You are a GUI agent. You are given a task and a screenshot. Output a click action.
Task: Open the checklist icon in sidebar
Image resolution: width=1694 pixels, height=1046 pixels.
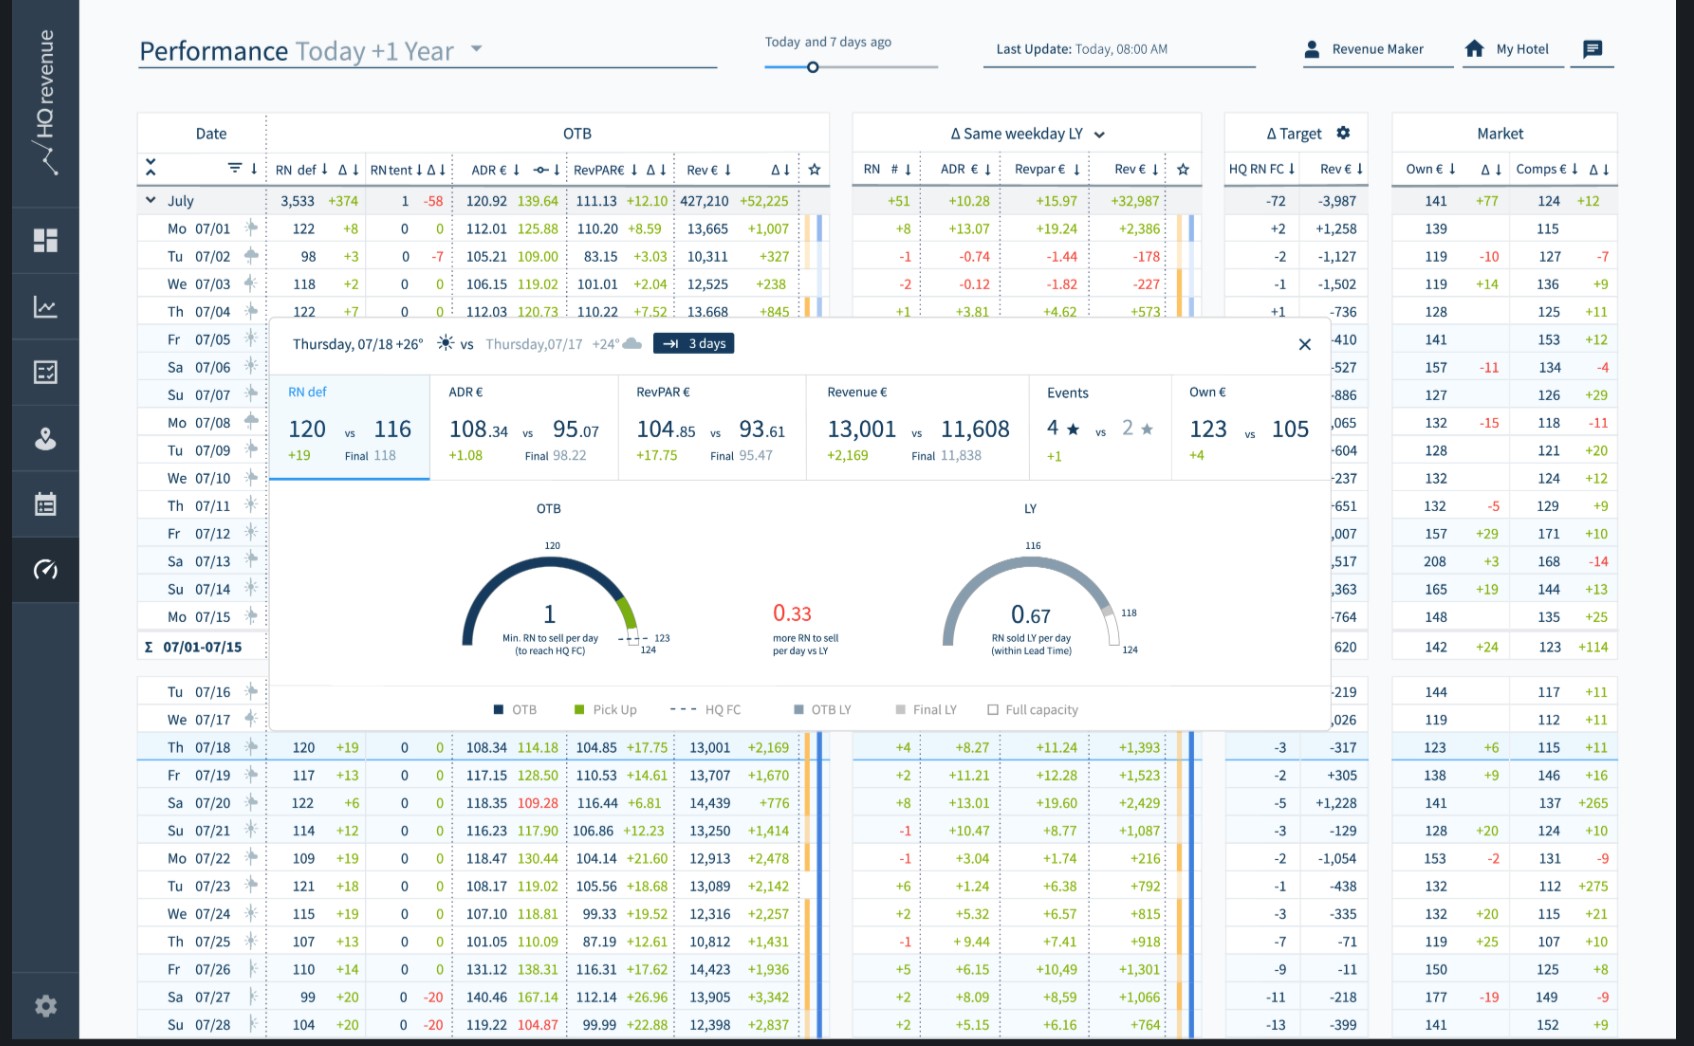point(45,373)
